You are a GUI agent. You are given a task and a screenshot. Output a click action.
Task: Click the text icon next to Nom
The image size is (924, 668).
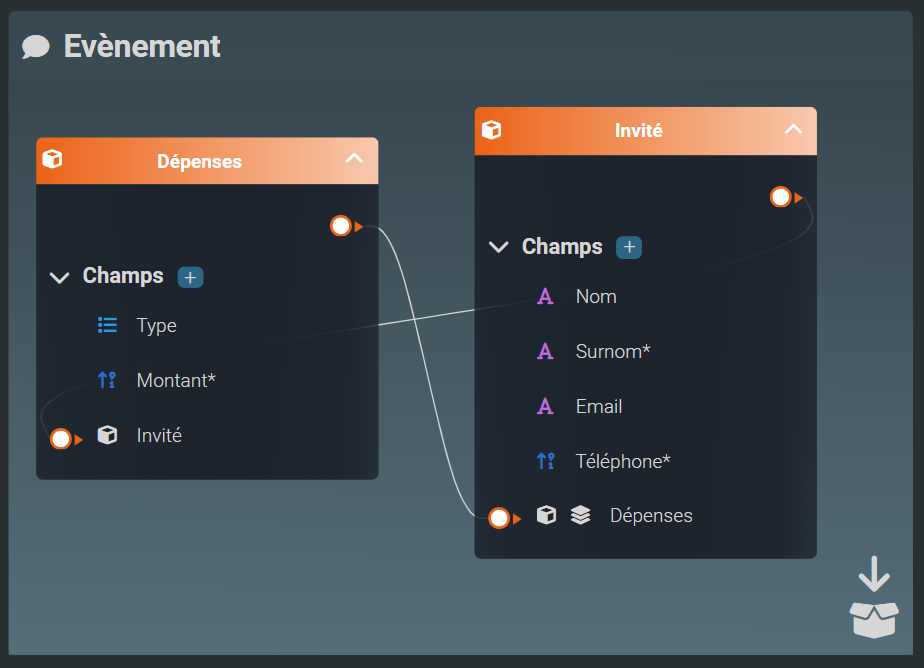pos(545,296)
